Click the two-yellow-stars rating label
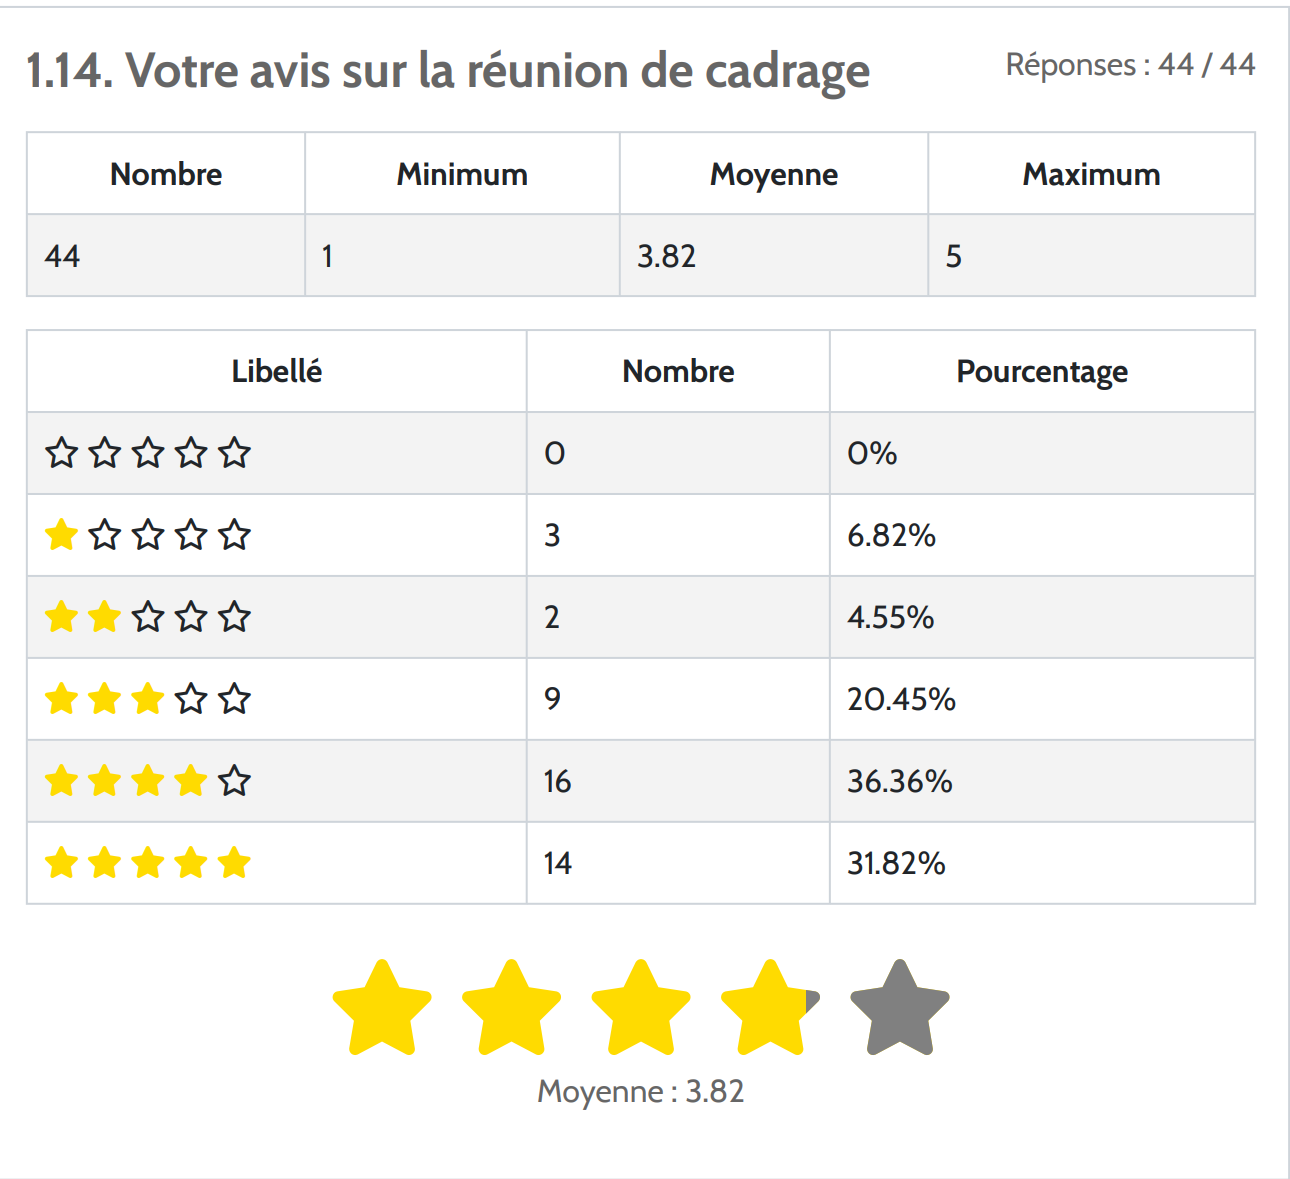Image resolution: width=1290 pixels, height=1179 pixels. (x=148, y=617)
